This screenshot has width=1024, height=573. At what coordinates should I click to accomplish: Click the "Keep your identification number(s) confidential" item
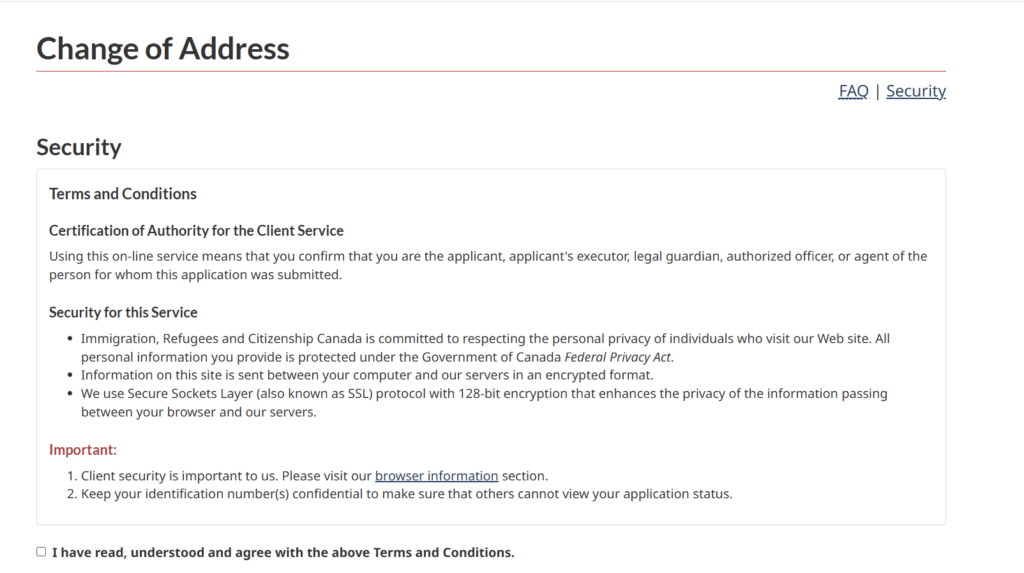coord(406,494)
